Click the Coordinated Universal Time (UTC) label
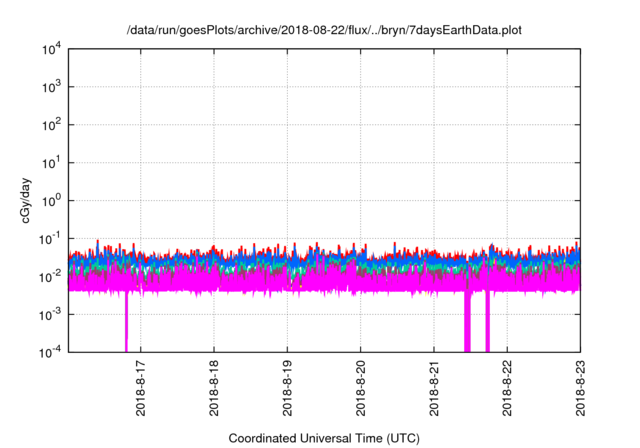Image resolution: width=640 pixels, height=448 pixels. [x=324, y=438]
